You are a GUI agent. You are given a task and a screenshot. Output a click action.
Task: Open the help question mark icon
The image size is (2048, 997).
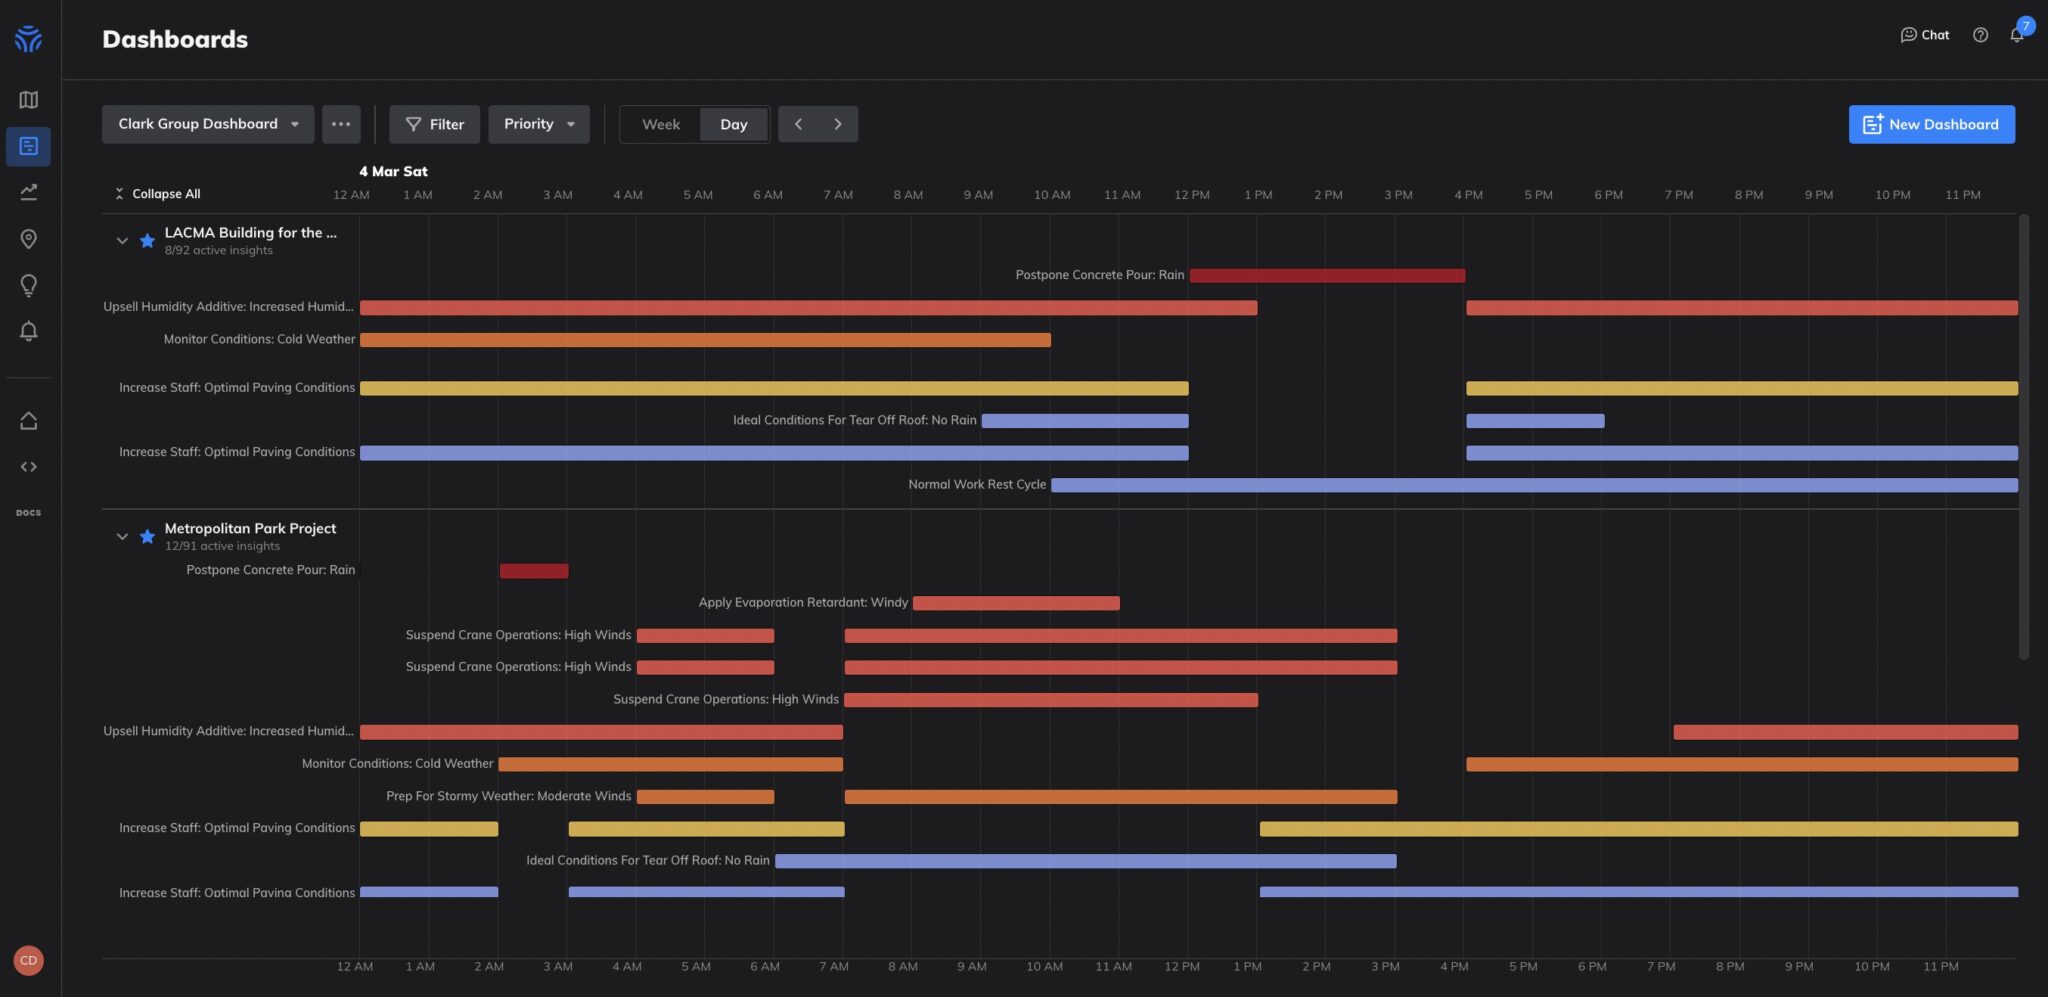click(1980, 35)
